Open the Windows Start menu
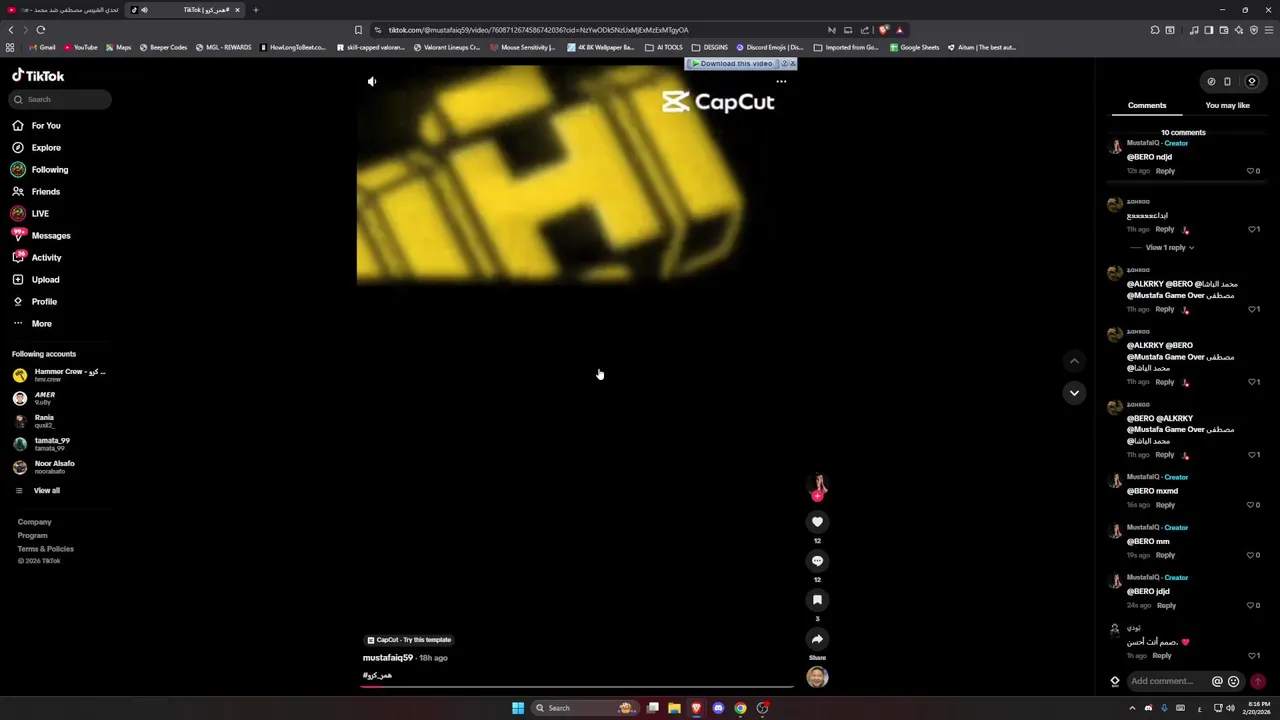Screen dimensions: 1280x720 pyautogui.click(x=518, y=708)
